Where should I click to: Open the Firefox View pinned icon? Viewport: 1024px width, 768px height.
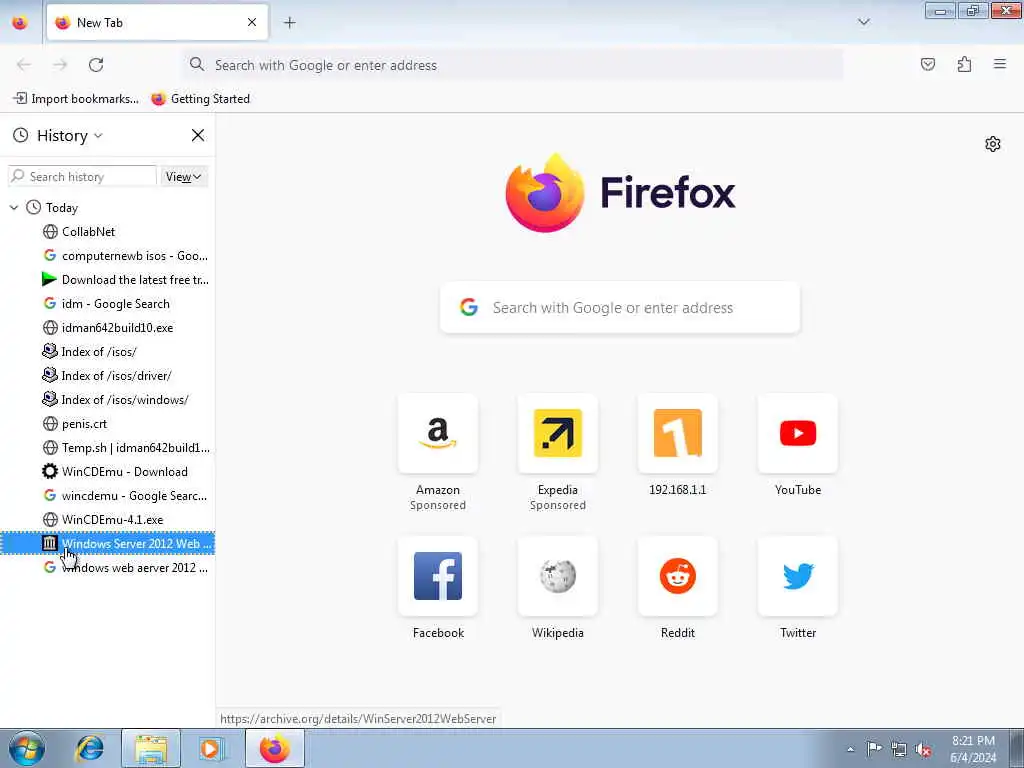pos(20,23)
